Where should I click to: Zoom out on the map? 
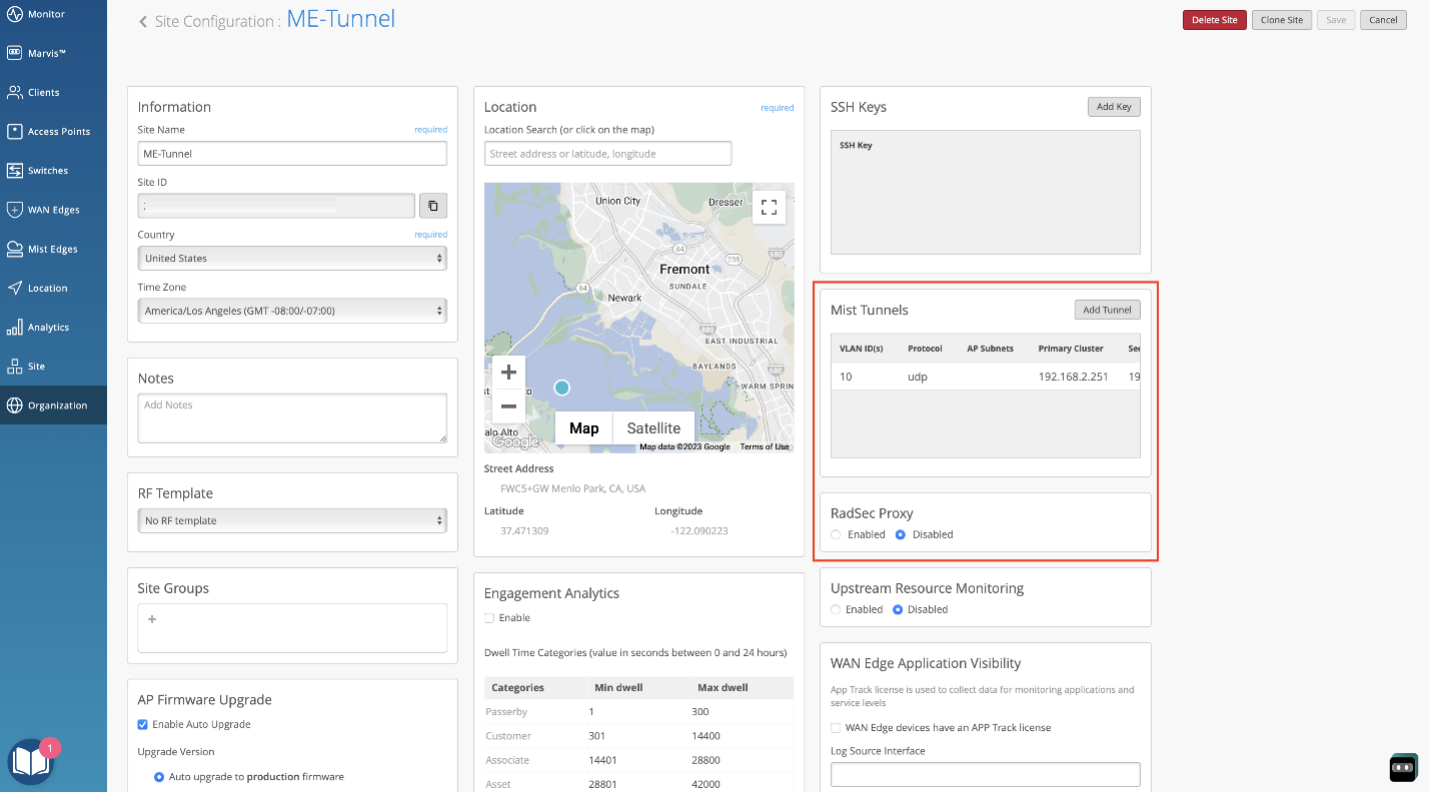(508, 405)
